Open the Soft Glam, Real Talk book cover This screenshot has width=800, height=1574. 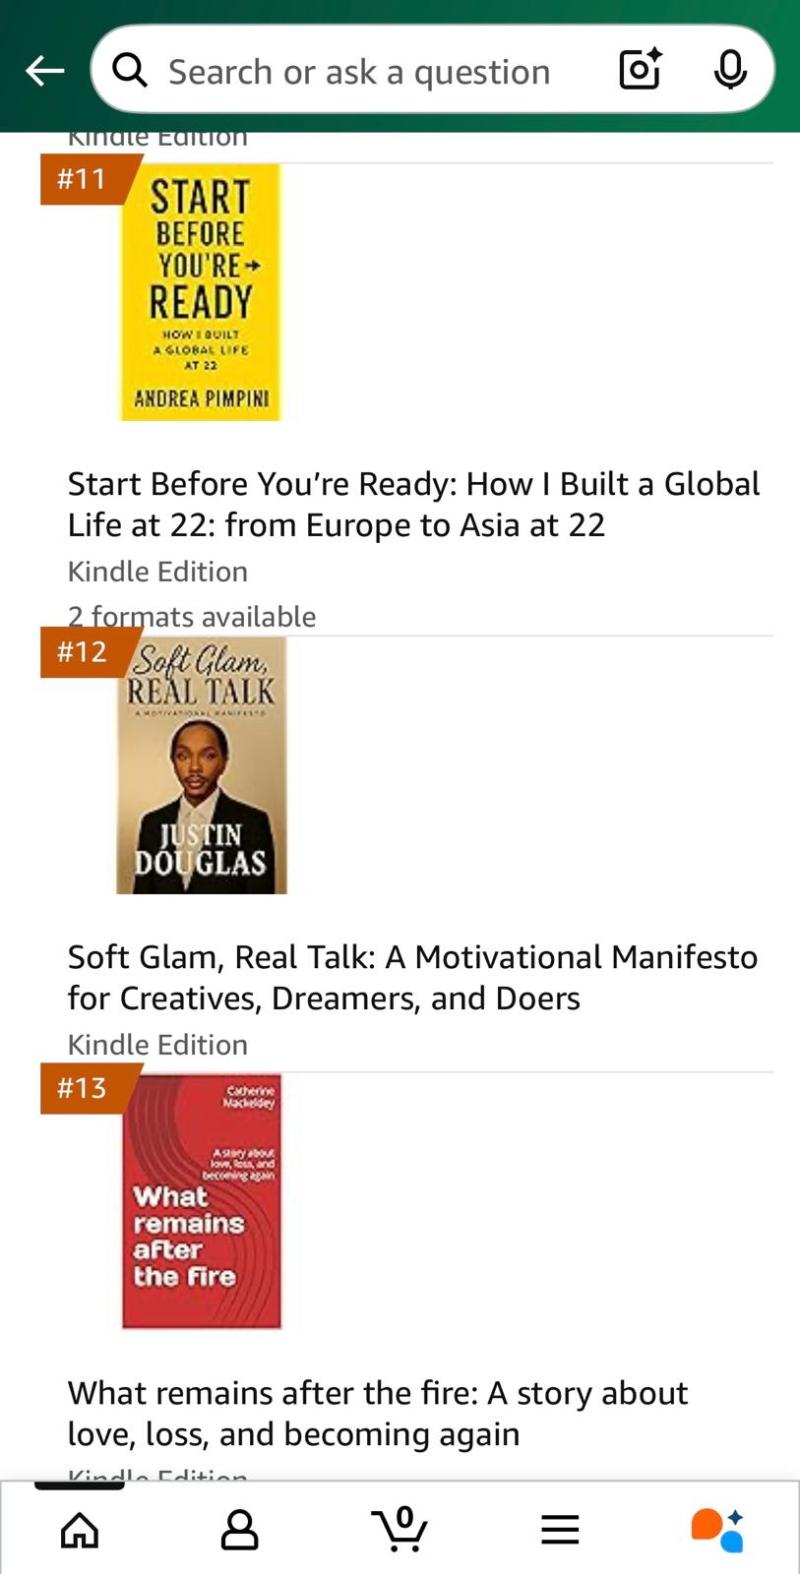pyautogui.click(x=201, y=765)
